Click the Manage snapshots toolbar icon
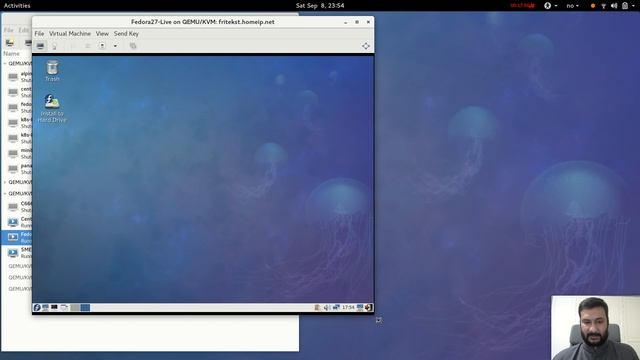 133,46
